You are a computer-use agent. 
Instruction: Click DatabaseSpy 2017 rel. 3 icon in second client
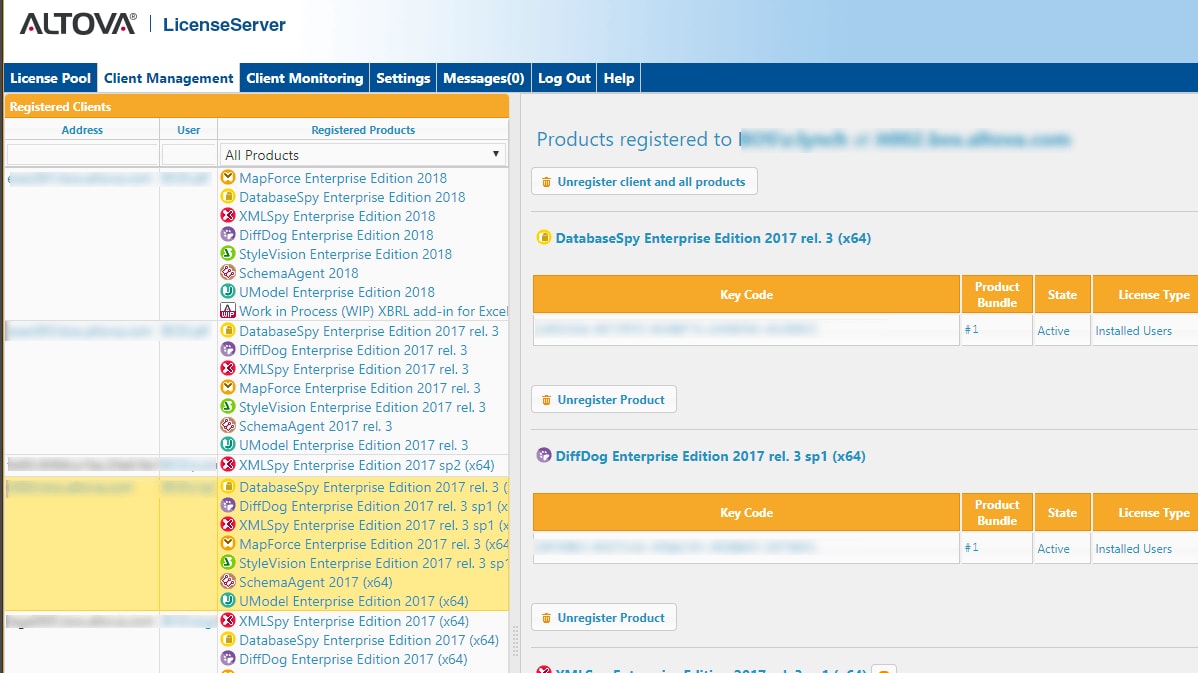click(228, 331)
